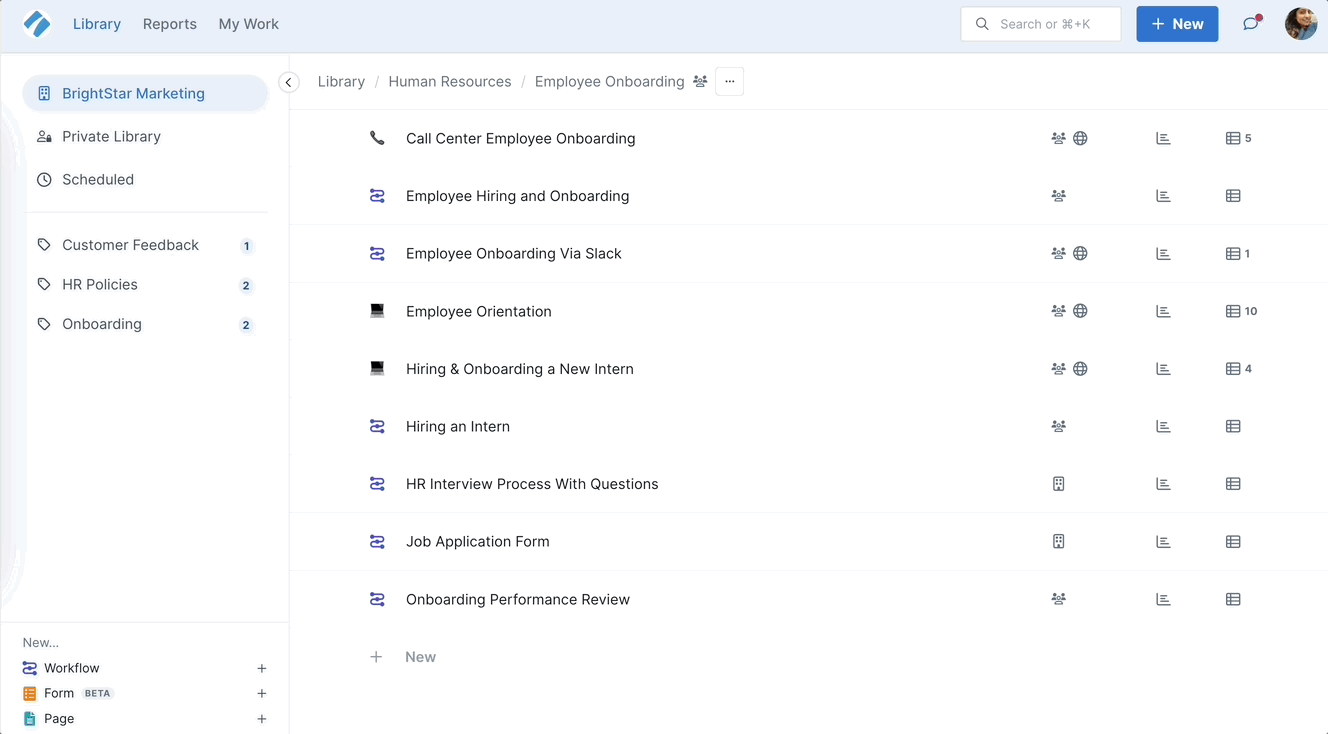Click laptop icon of Hiring & Onboarding a New Intern
The image size is (1328, 734).
click(x=377, y=369)
